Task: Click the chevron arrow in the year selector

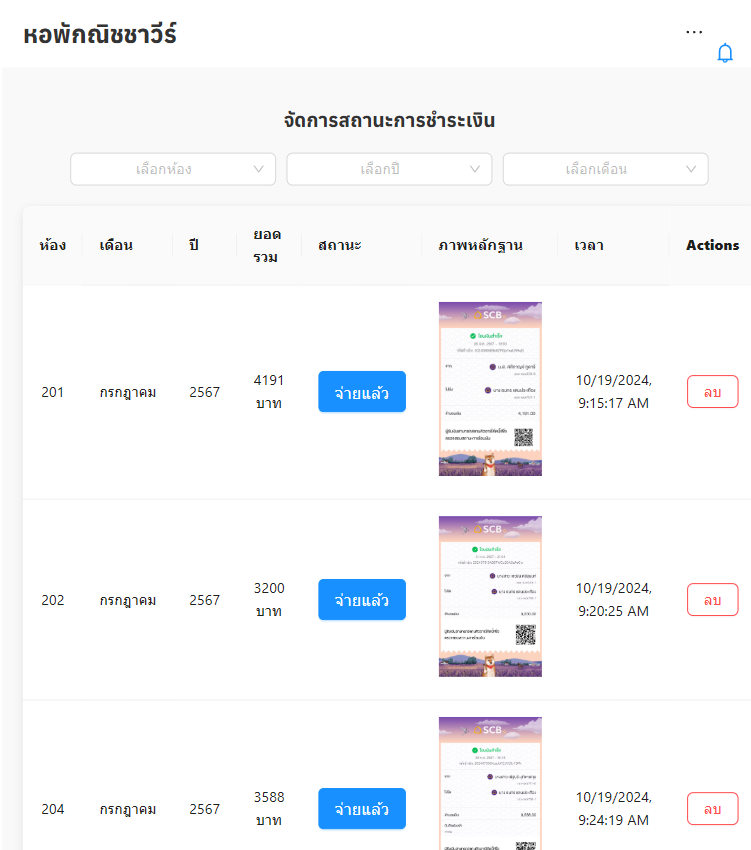Action: tap(475, 169)
